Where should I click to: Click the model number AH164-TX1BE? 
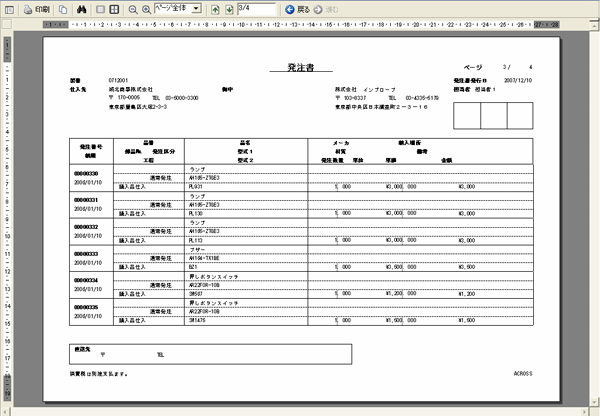pyautogui.click(x=204, y=258)
